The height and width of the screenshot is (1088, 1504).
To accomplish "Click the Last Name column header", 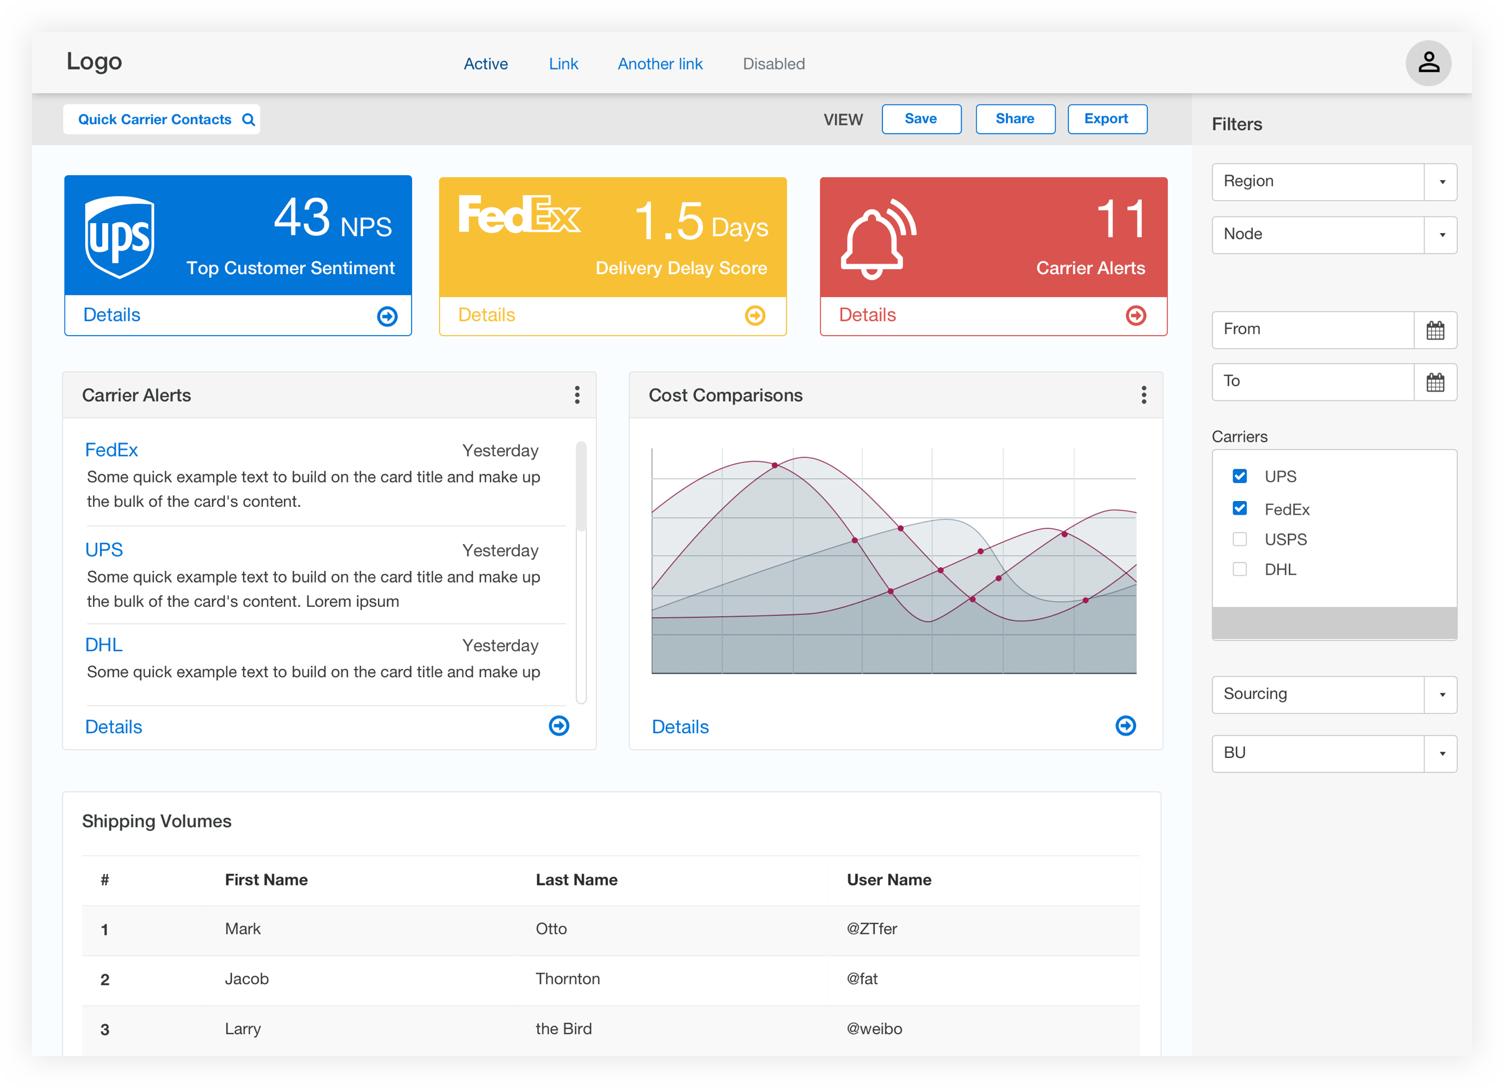I will point(576,880).
